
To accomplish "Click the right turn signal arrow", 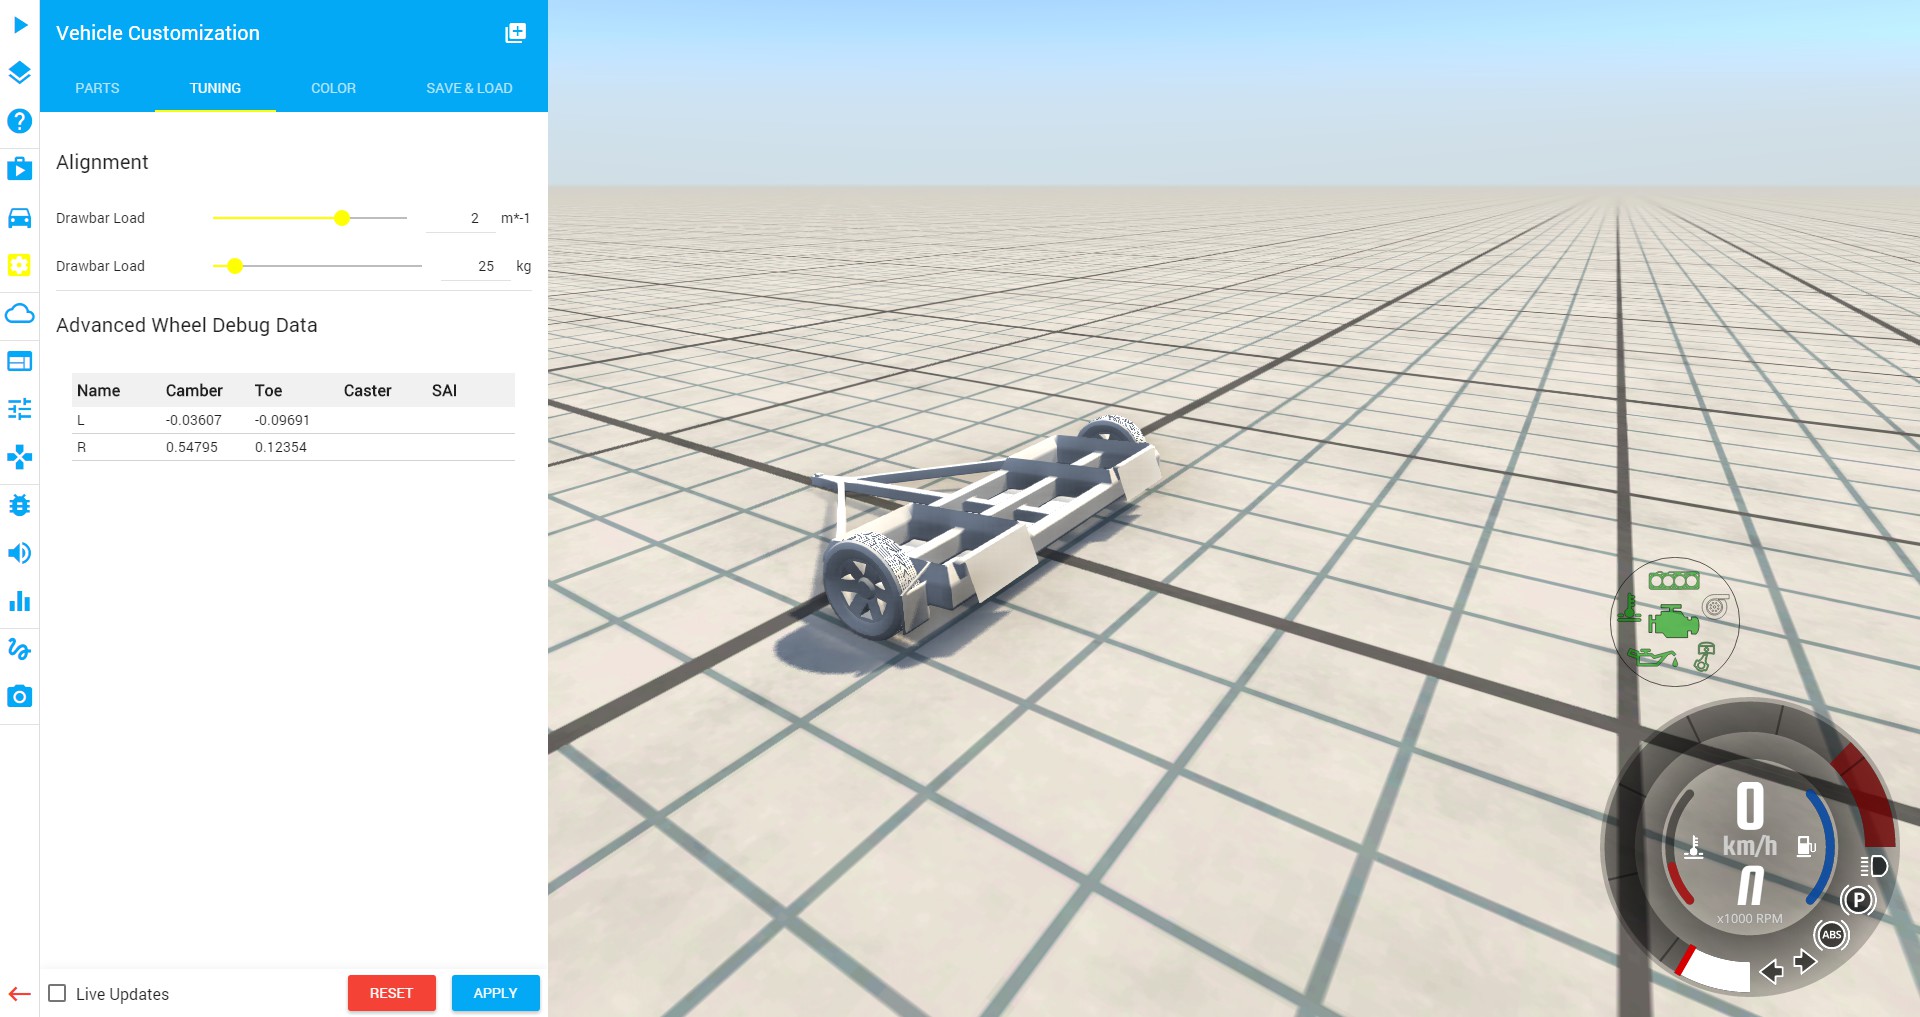I will pyautogui.click(x=1805, y=961).
